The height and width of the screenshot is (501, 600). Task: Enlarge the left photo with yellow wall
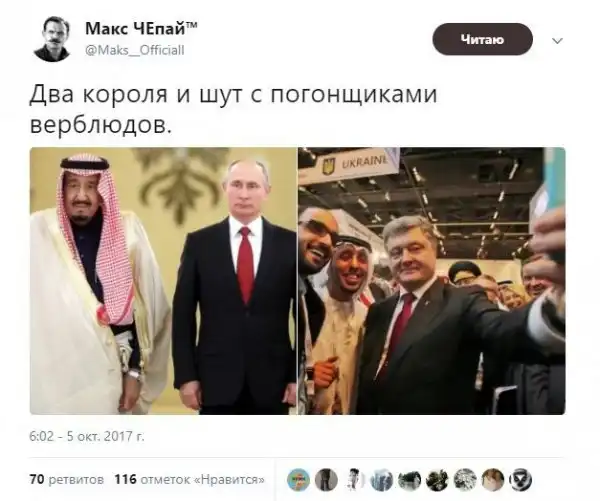pos(163,281)
